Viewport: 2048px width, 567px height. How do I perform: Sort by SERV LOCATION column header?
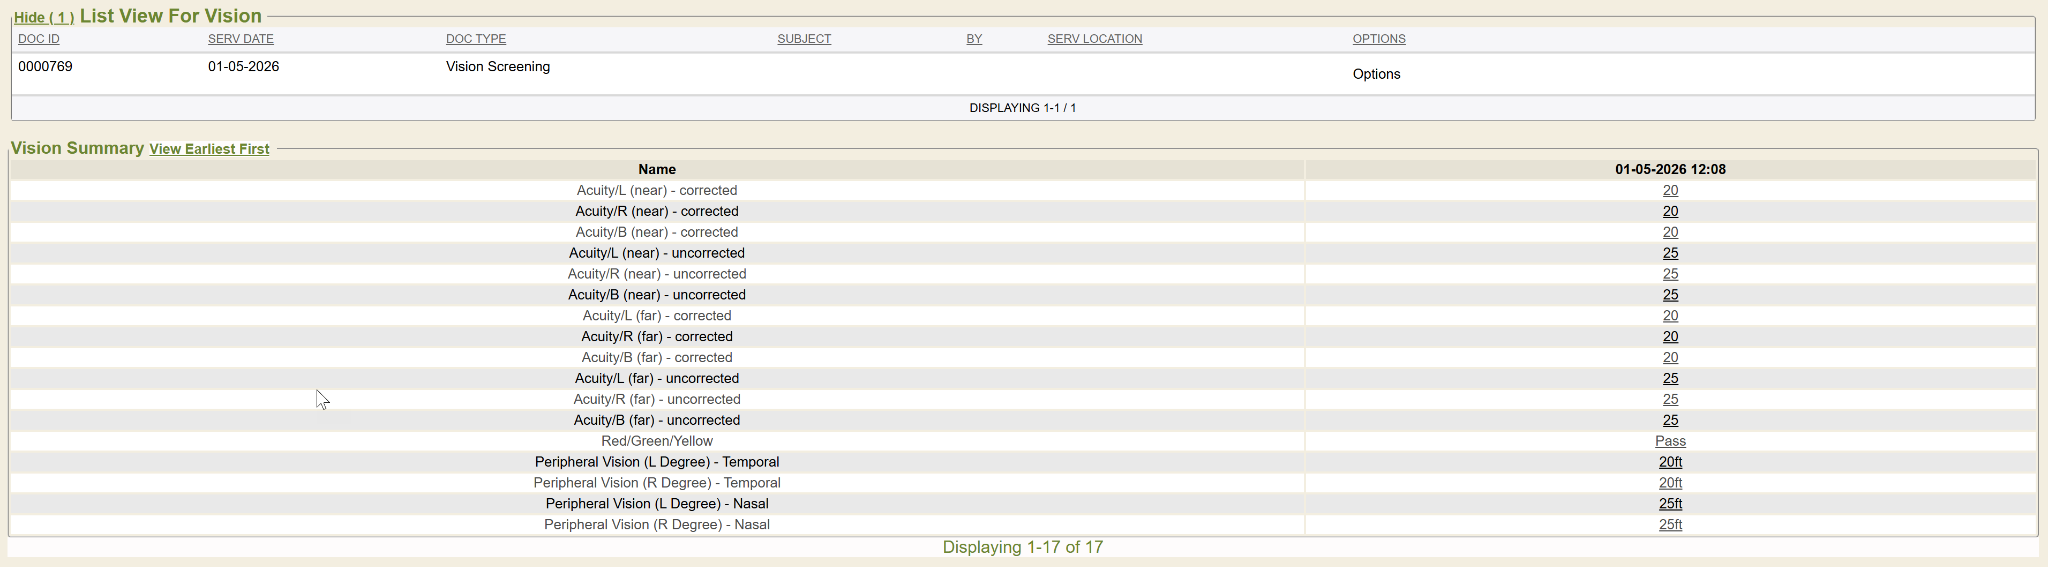tap(1094, 39)
